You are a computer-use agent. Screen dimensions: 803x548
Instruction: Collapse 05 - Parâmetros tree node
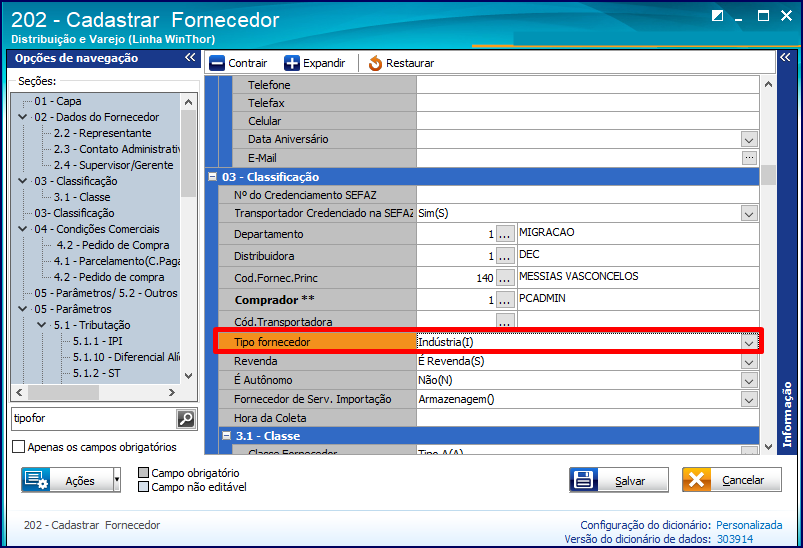[x=23, y=309]
